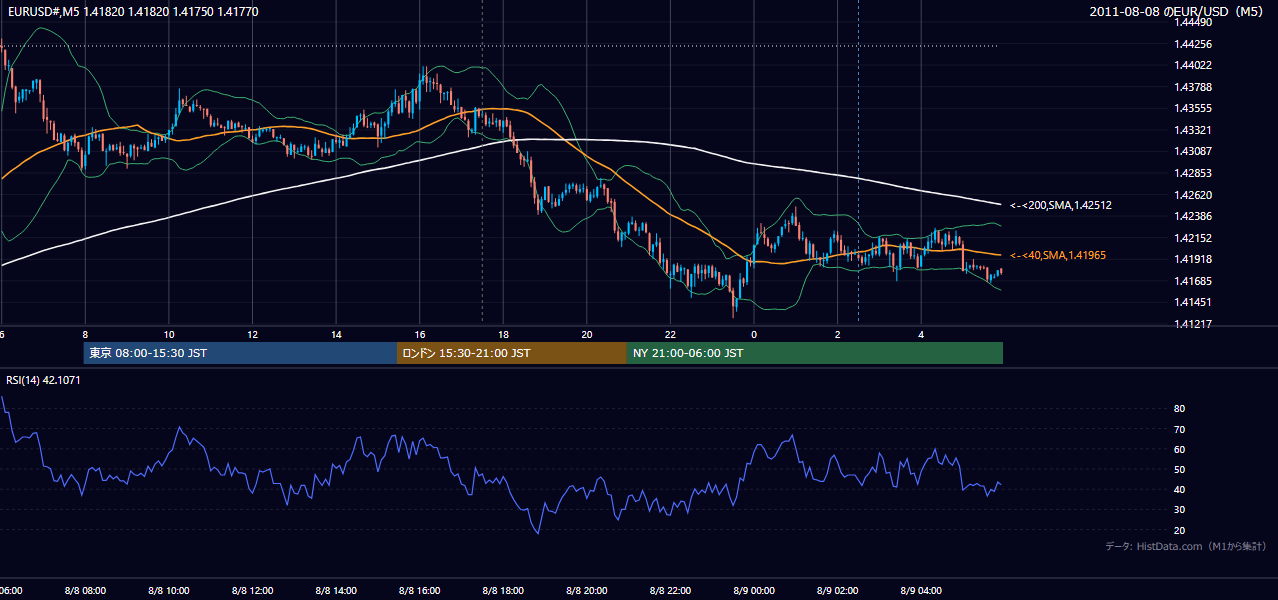The image size is (1278, 600).
Task: Click RSI scale level 50
Action: [1180, 469]
